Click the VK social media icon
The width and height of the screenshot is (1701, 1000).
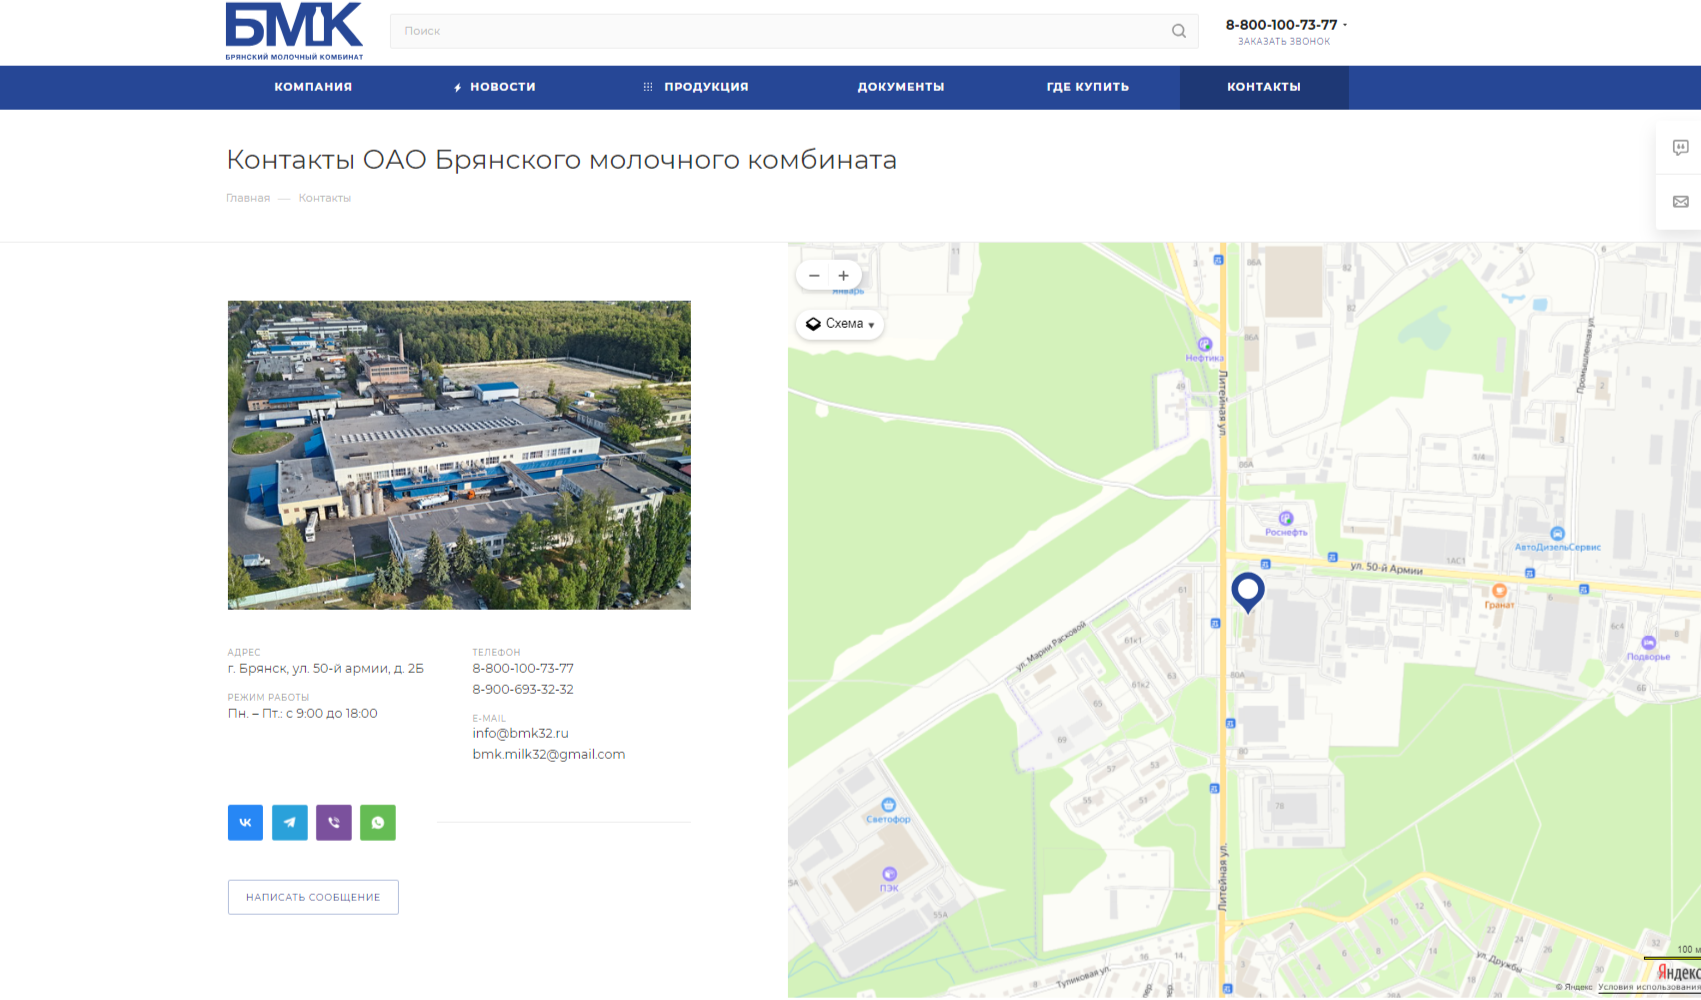point(245,823)
